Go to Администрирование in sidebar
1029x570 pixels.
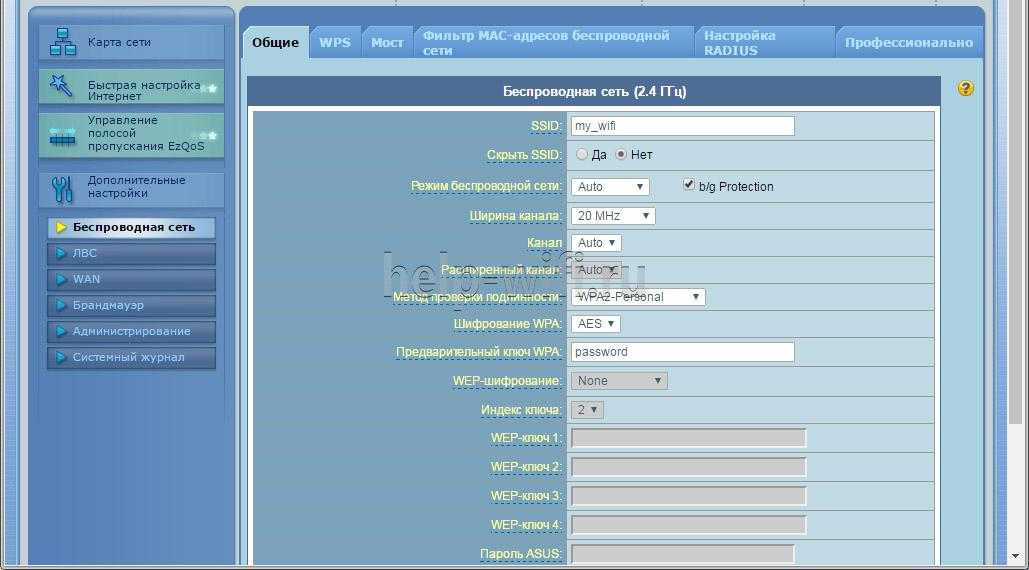131,332
